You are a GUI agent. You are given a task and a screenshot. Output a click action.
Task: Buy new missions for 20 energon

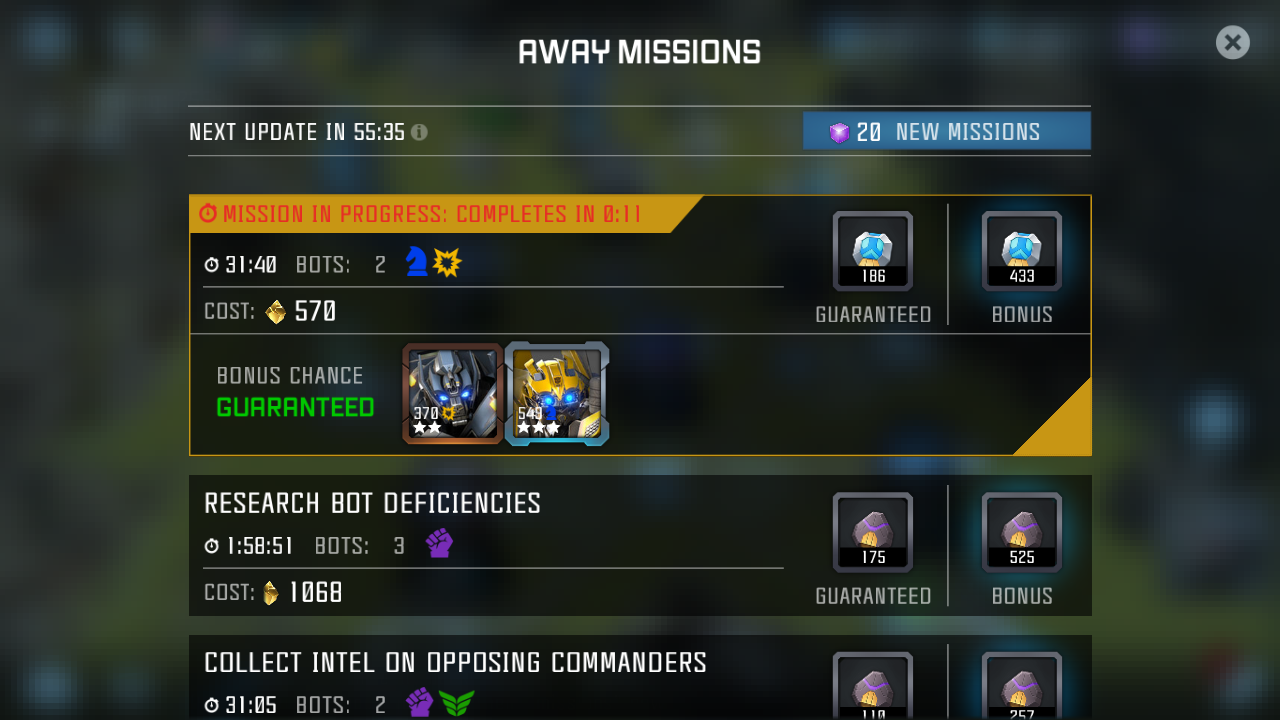pos(946,131)
